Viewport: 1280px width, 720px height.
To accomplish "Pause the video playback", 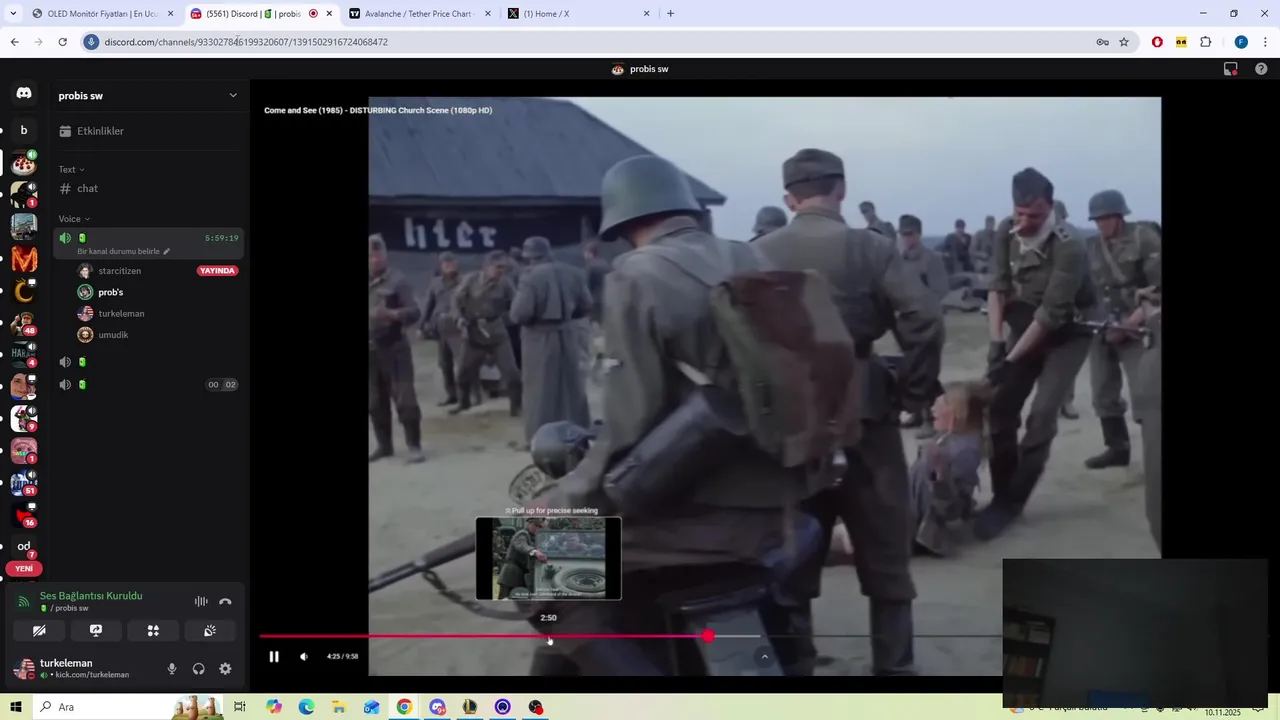I will tap(274, 657).
